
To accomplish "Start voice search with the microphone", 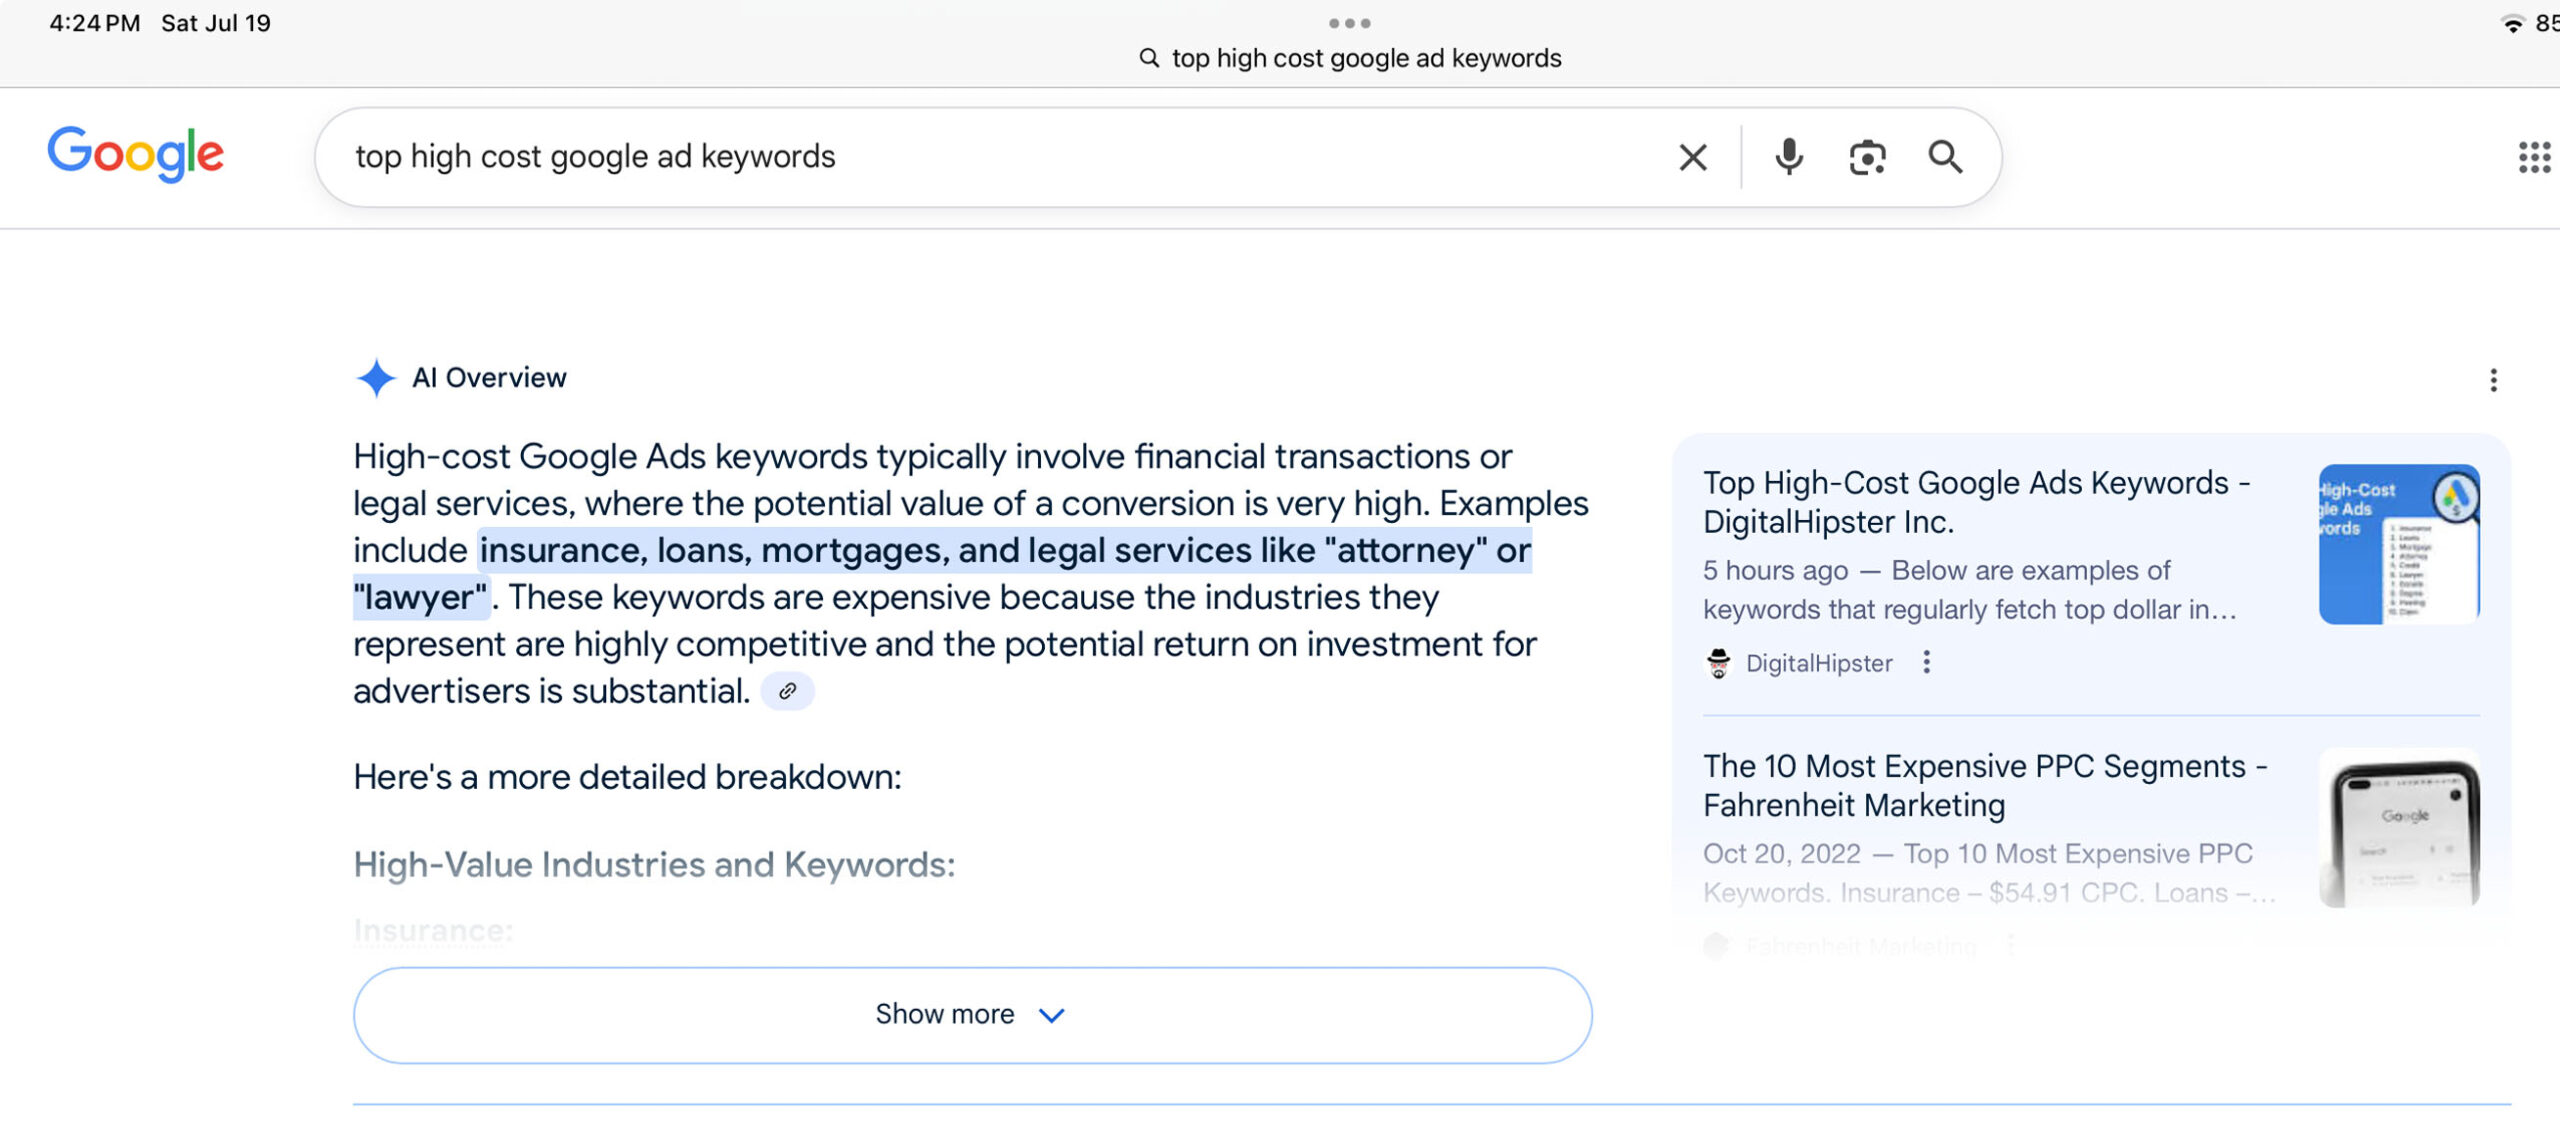I will (1788, 157).
